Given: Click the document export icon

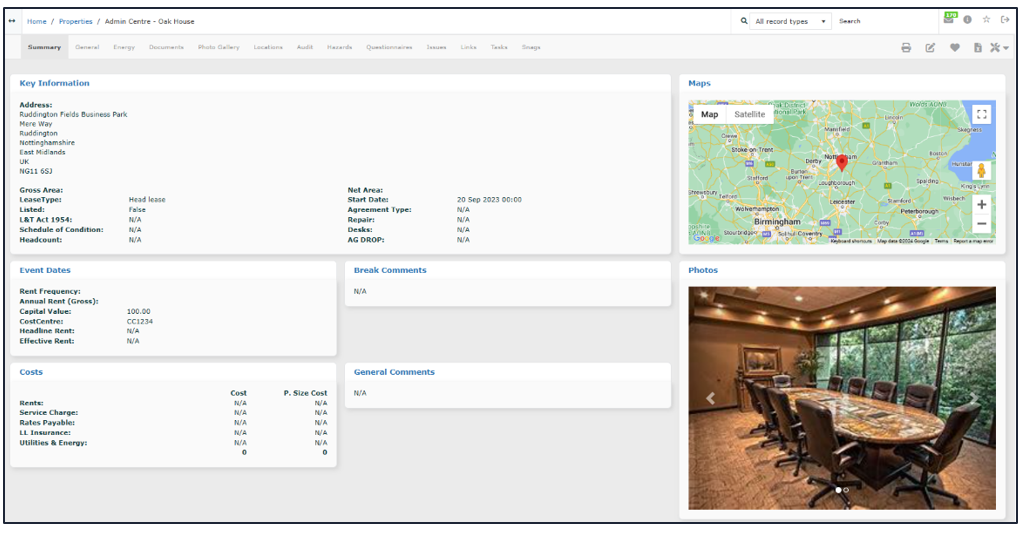Looking at the screenshot, I should (x=978, y=48).
